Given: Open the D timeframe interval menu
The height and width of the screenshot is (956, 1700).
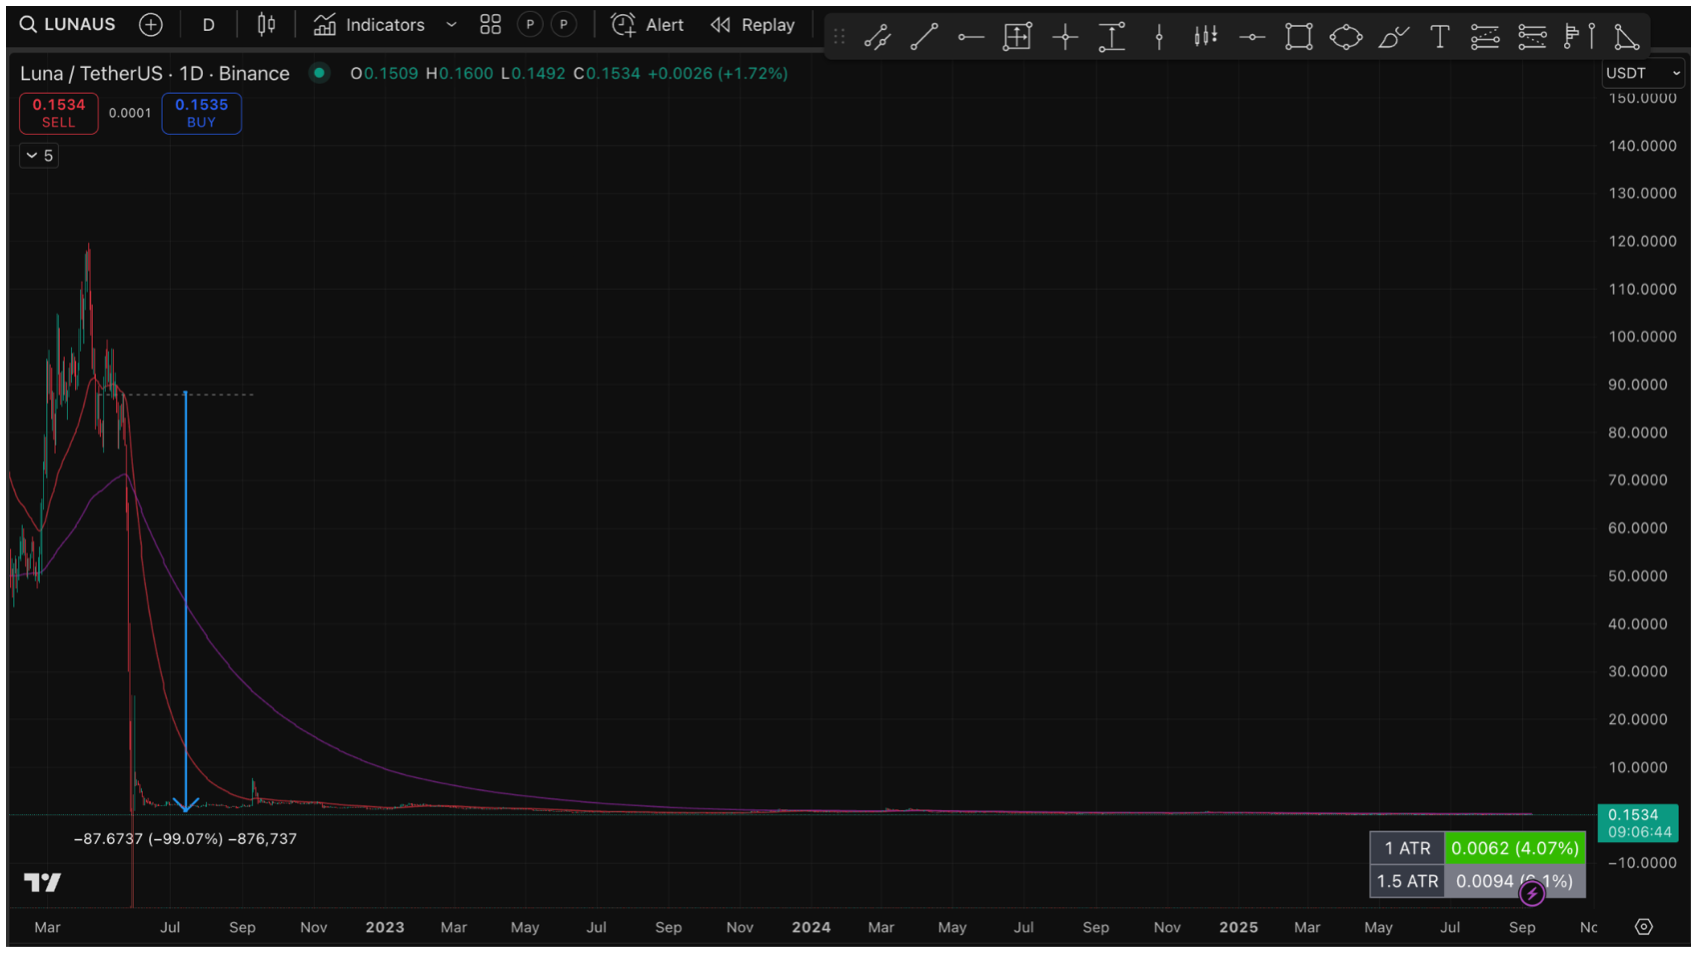Looking at the screenshot, I should 208,25.
